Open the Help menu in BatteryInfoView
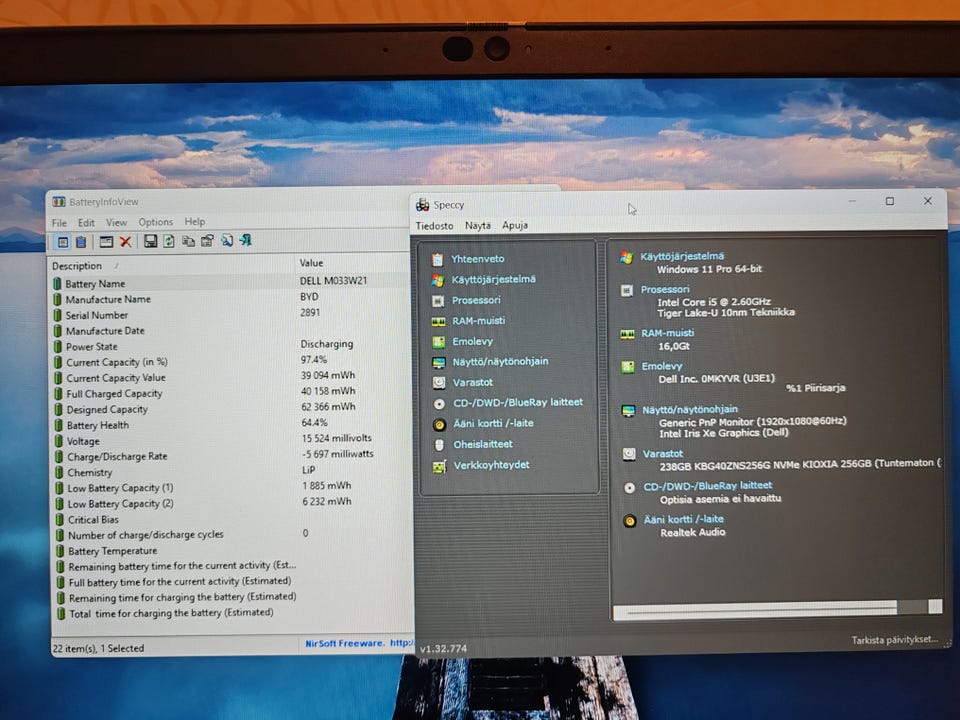960x720 pixels. click(x=195, y=222)
